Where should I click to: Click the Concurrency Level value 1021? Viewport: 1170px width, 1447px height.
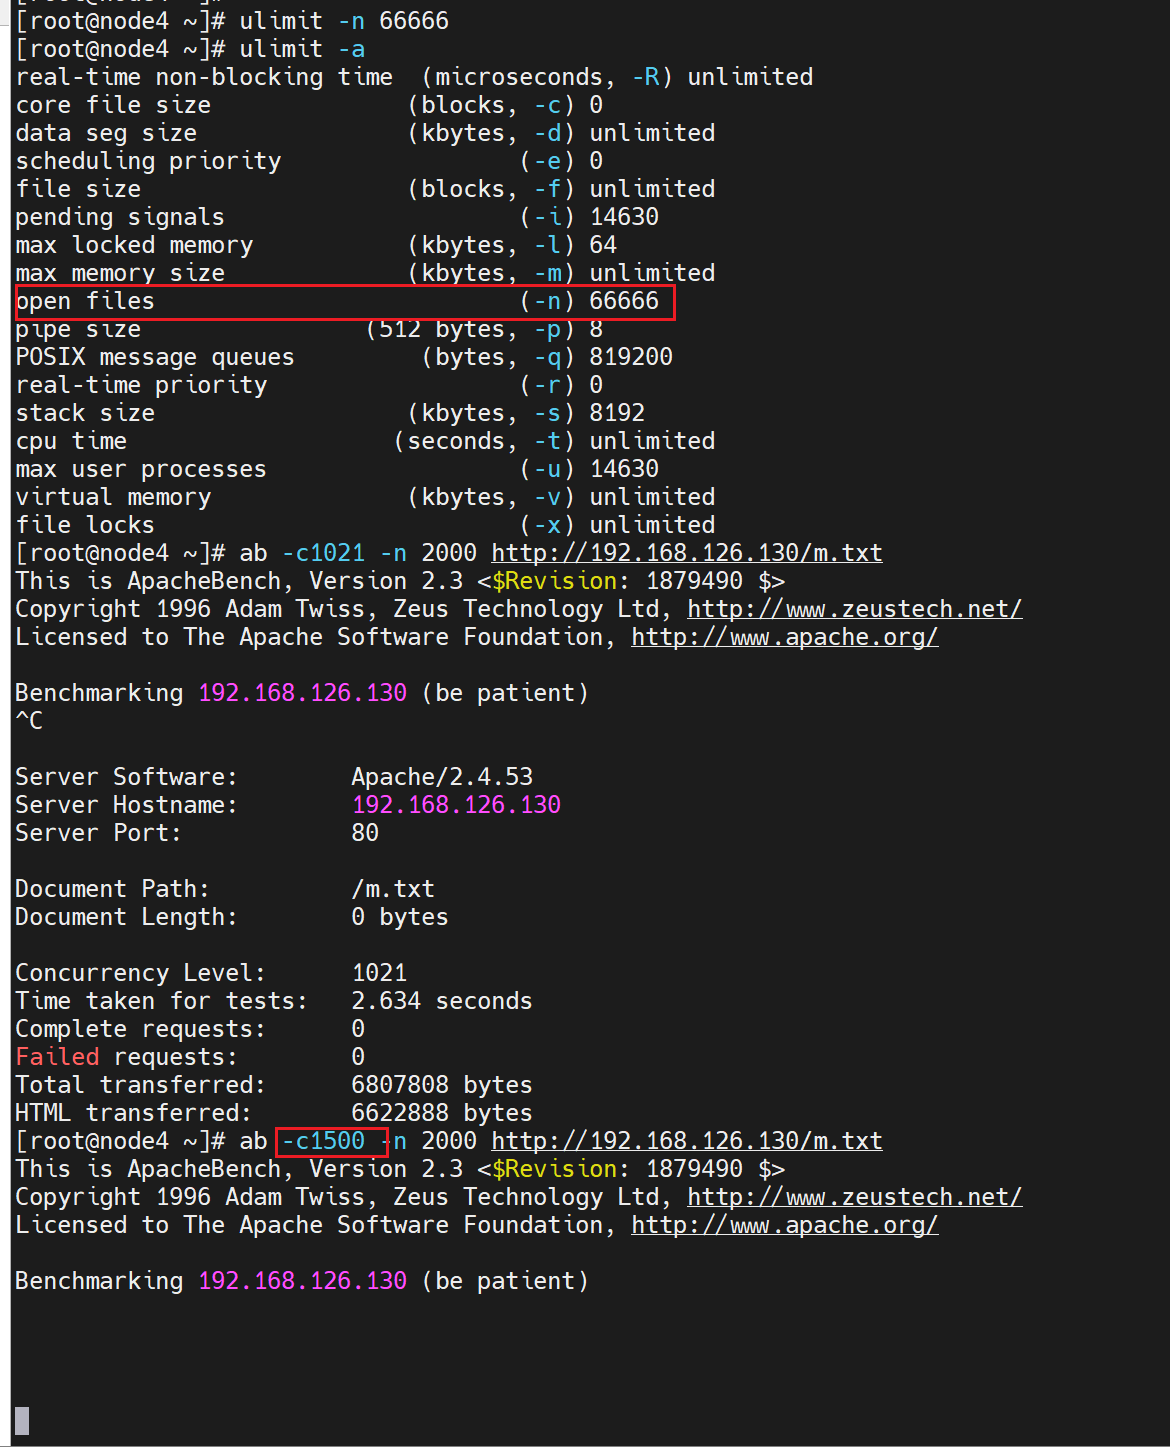pyautogui.click(x=379, y=973)
